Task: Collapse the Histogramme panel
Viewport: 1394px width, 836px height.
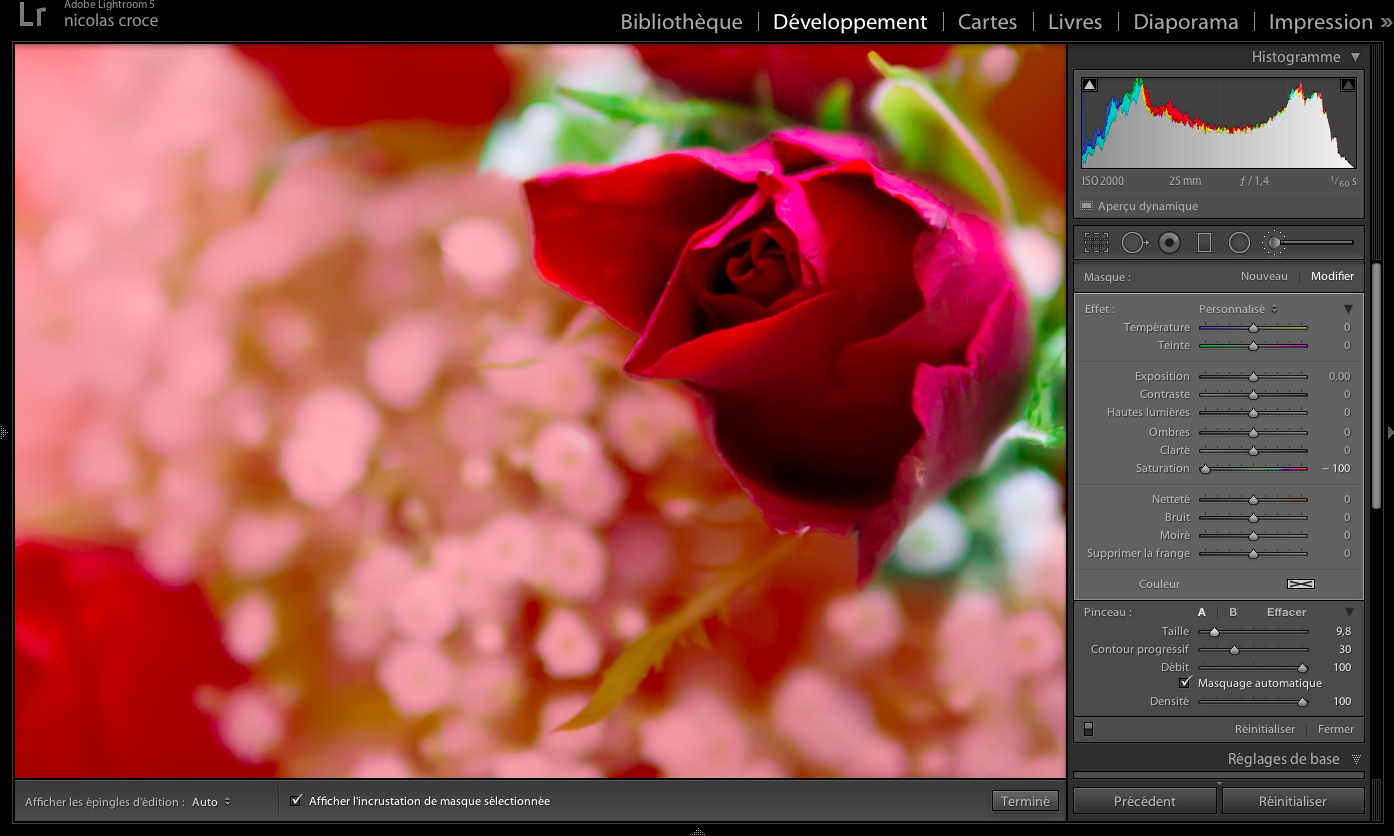Action: (x=1355, y=57)
